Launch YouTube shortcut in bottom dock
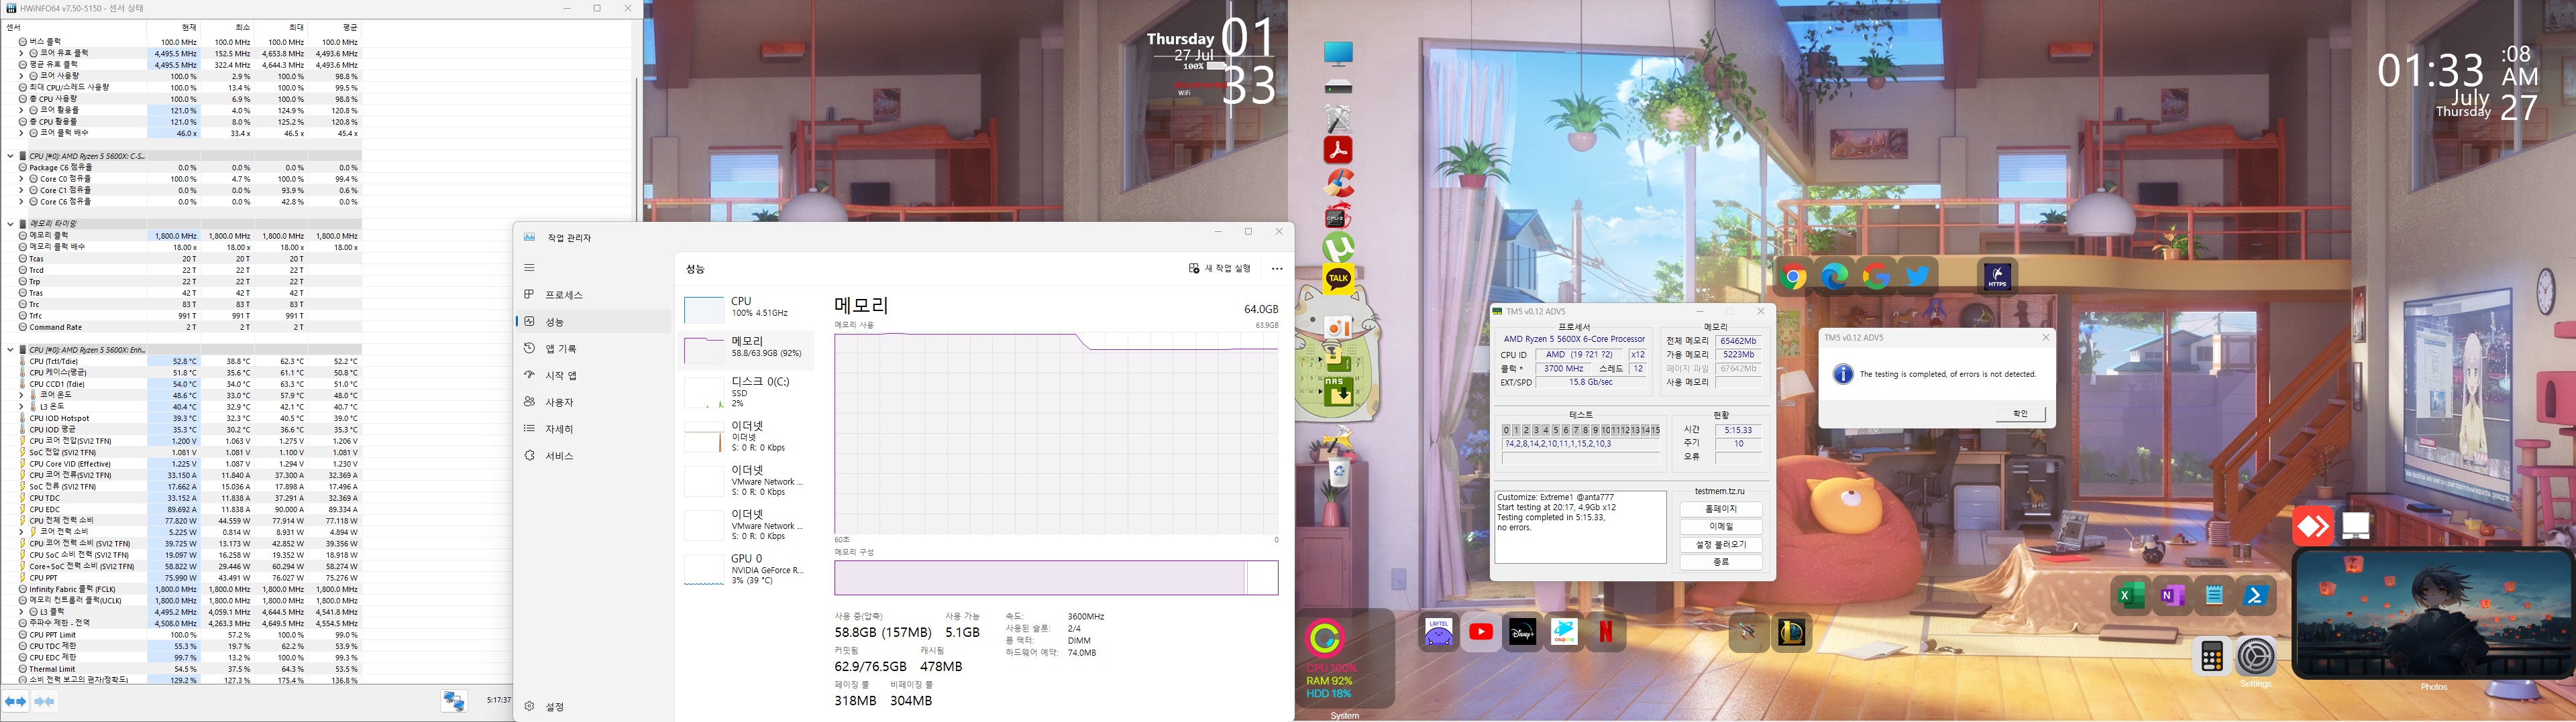Viewport: 2576px width, 722px height. [1481, 632]
